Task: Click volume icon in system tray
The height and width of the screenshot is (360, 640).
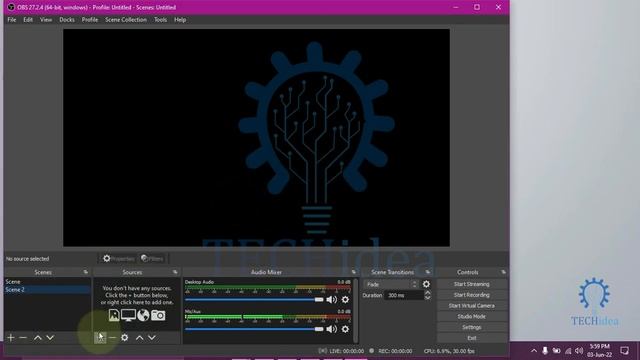Action: (579, 351)
